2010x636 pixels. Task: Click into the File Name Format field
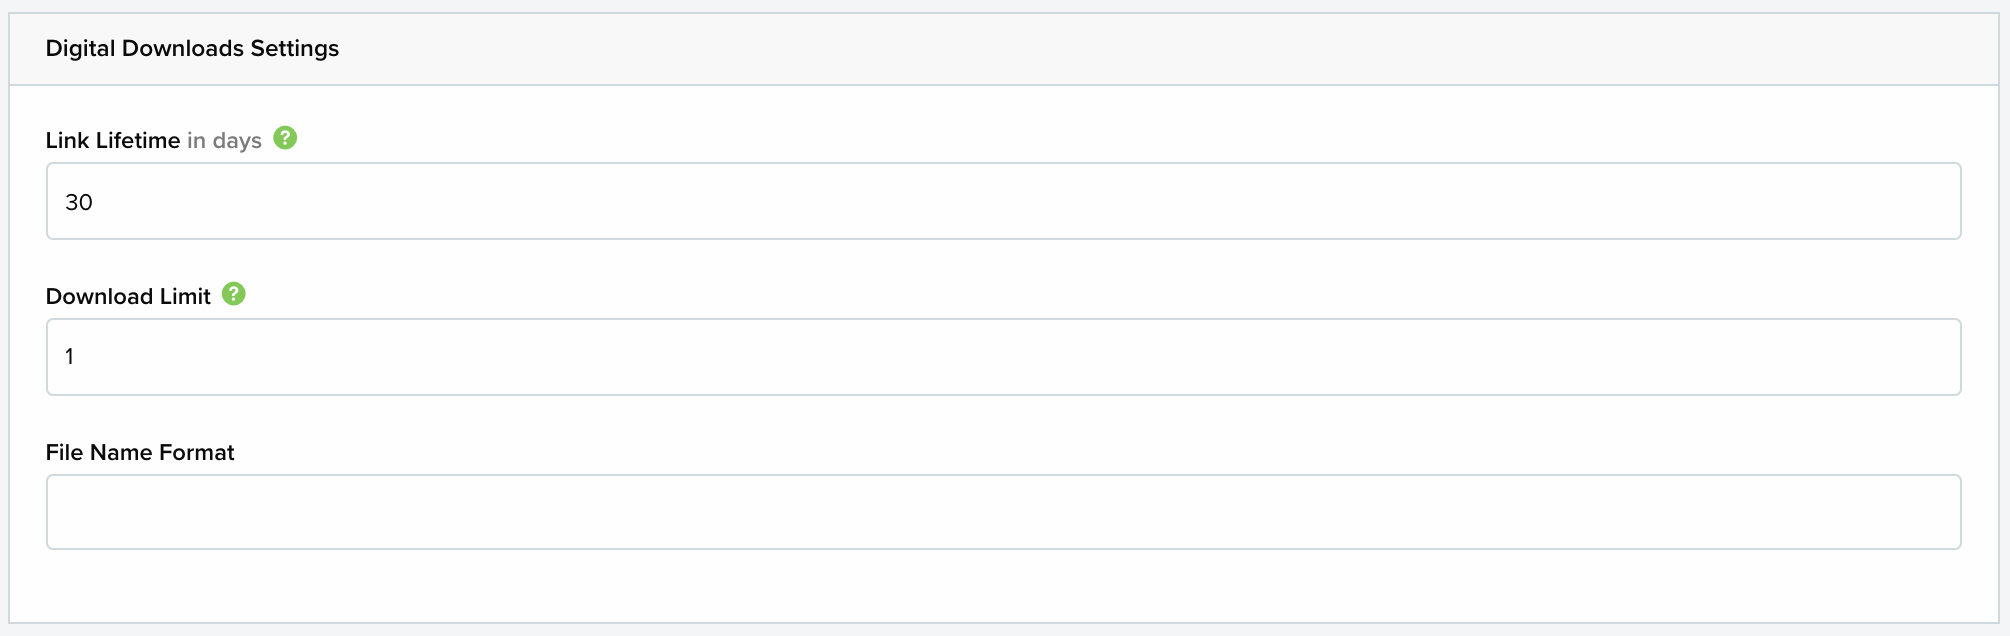point(1003,512)
